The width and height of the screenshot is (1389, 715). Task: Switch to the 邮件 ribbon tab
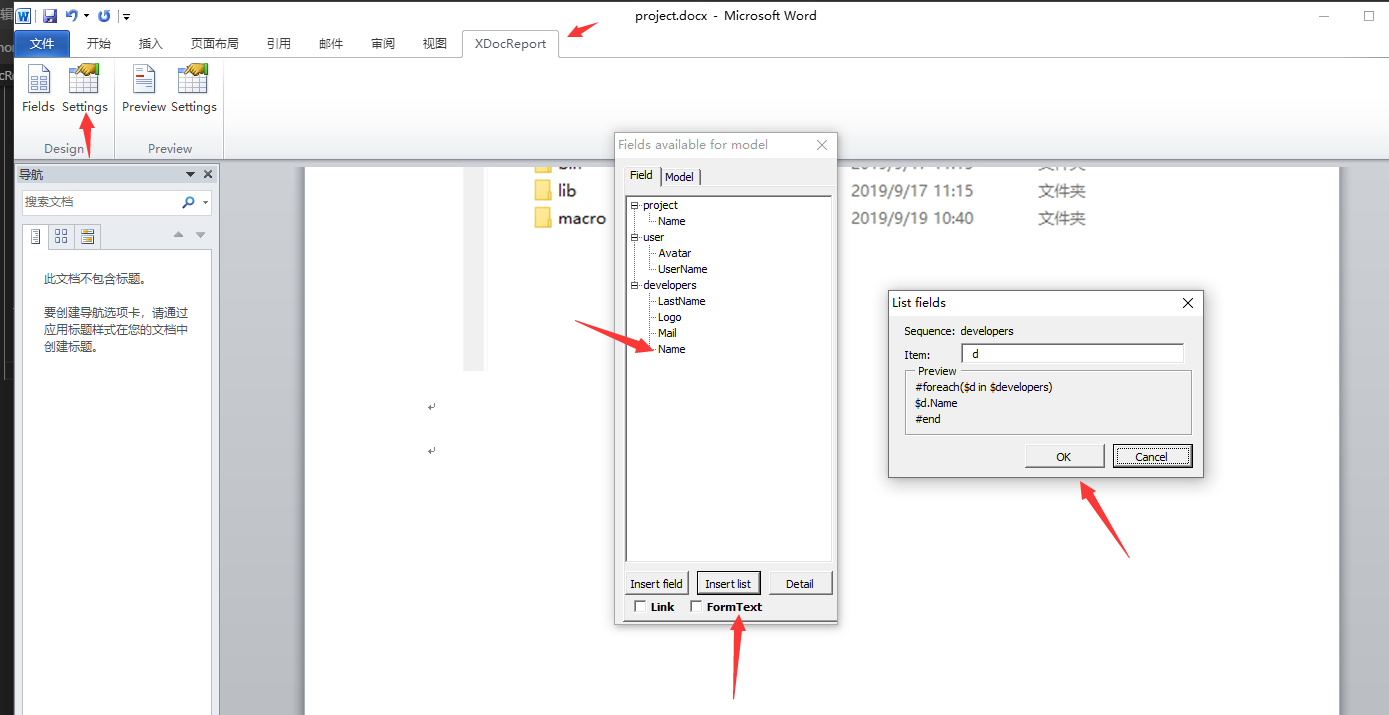tap(331, 44)
